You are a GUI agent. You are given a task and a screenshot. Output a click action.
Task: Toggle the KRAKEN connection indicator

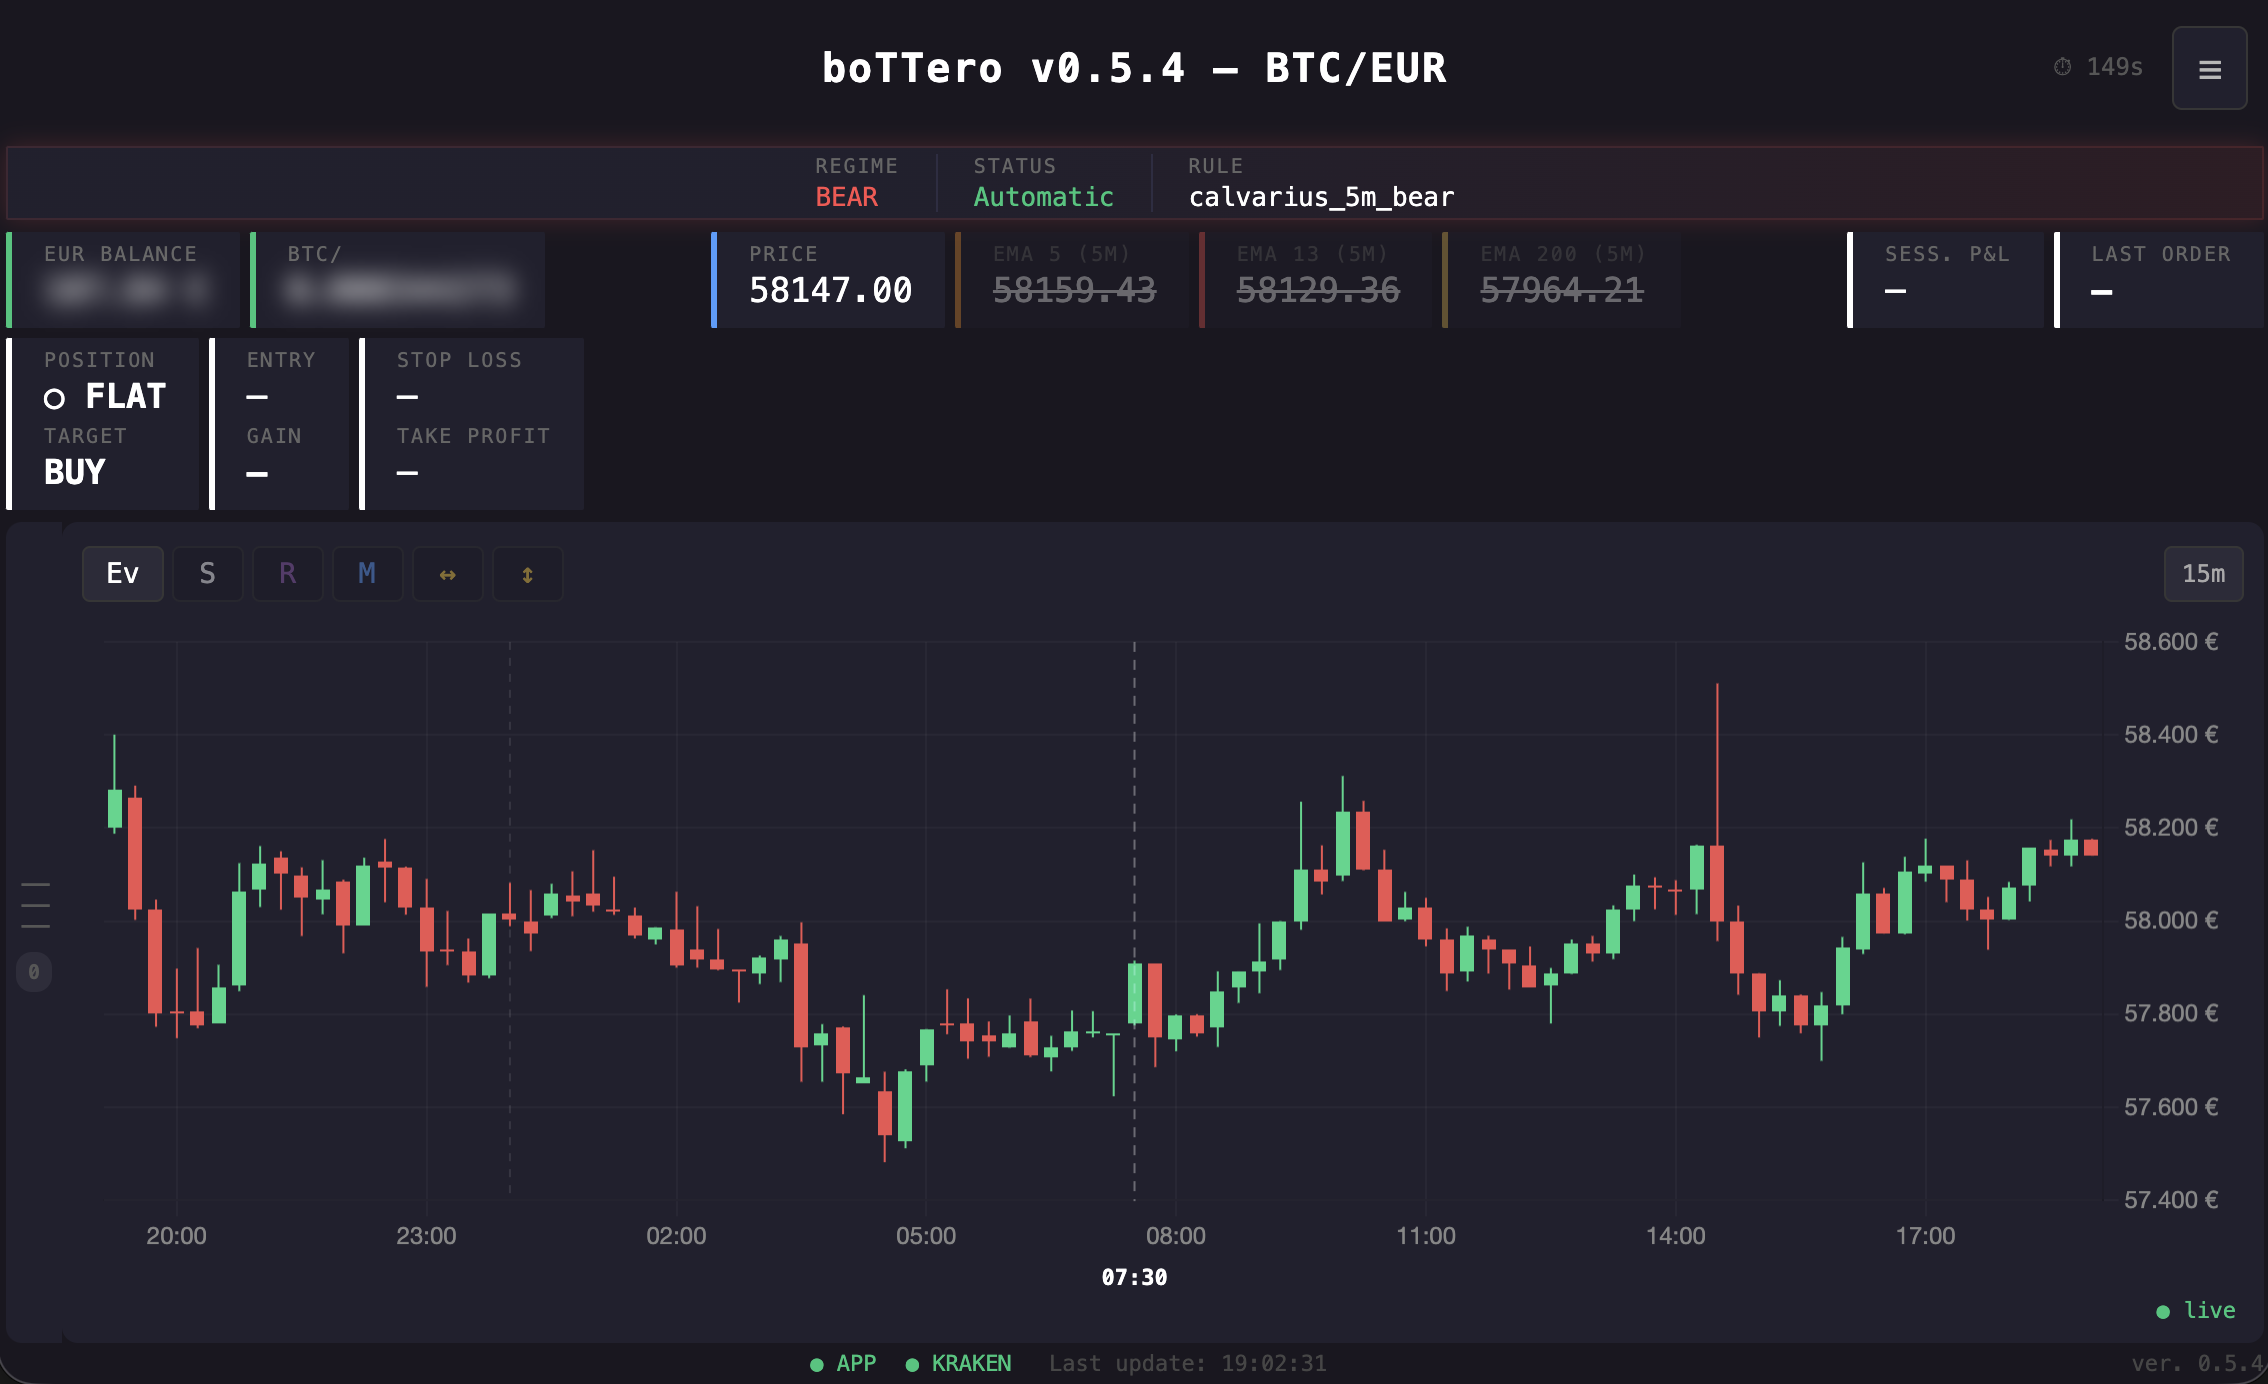(x=958, y=1362)
